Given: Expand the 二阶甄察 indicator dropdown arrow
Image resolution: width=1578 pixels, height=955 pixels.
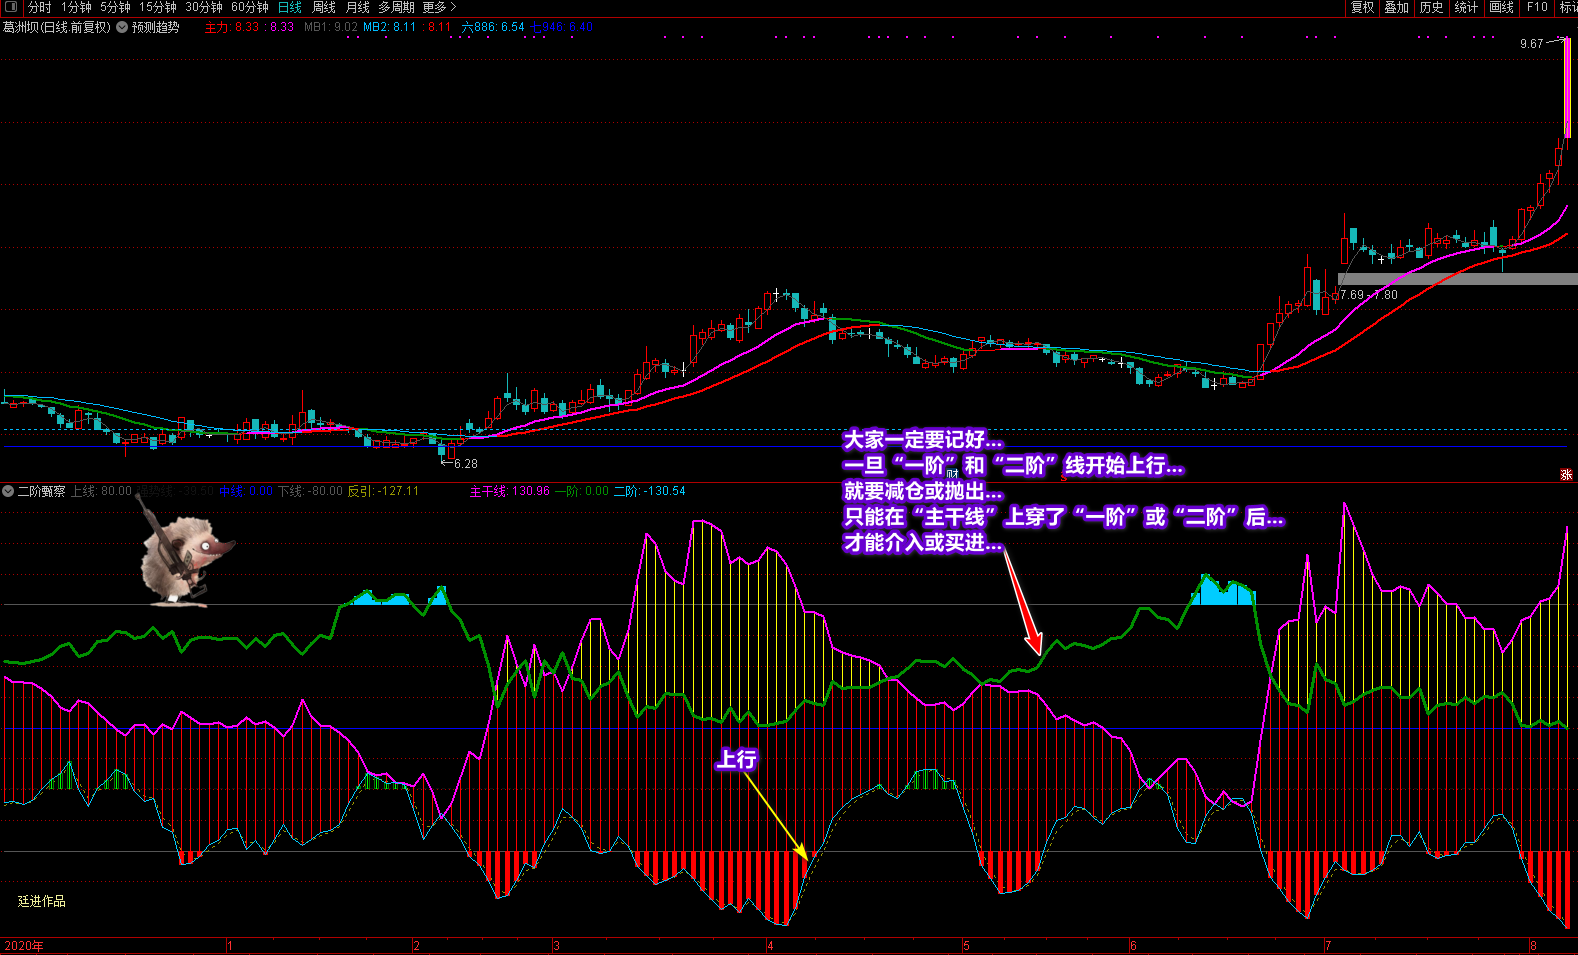Looking at the screenshot, I should tap(8, 491).
